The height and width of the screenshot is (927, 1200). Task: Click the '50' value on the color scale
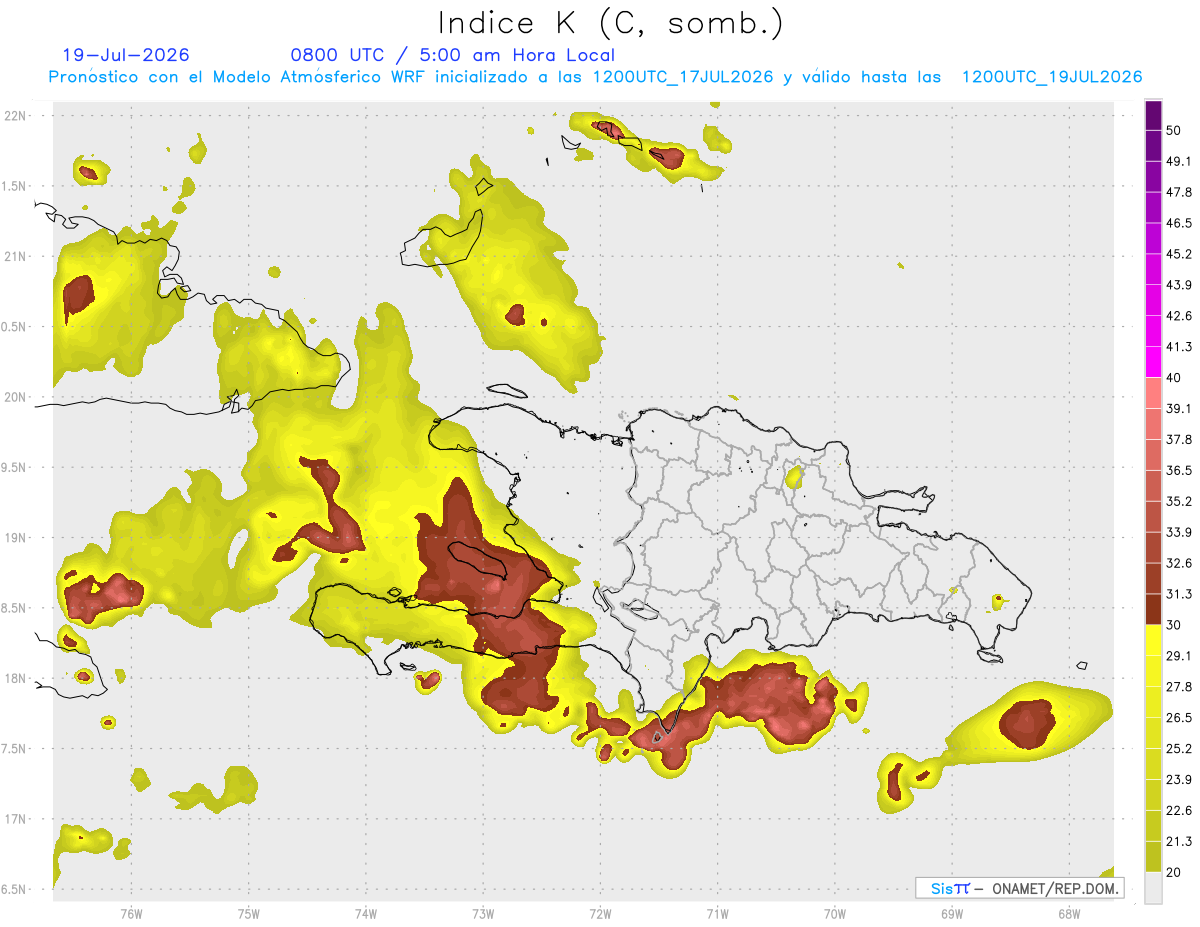1174,130
